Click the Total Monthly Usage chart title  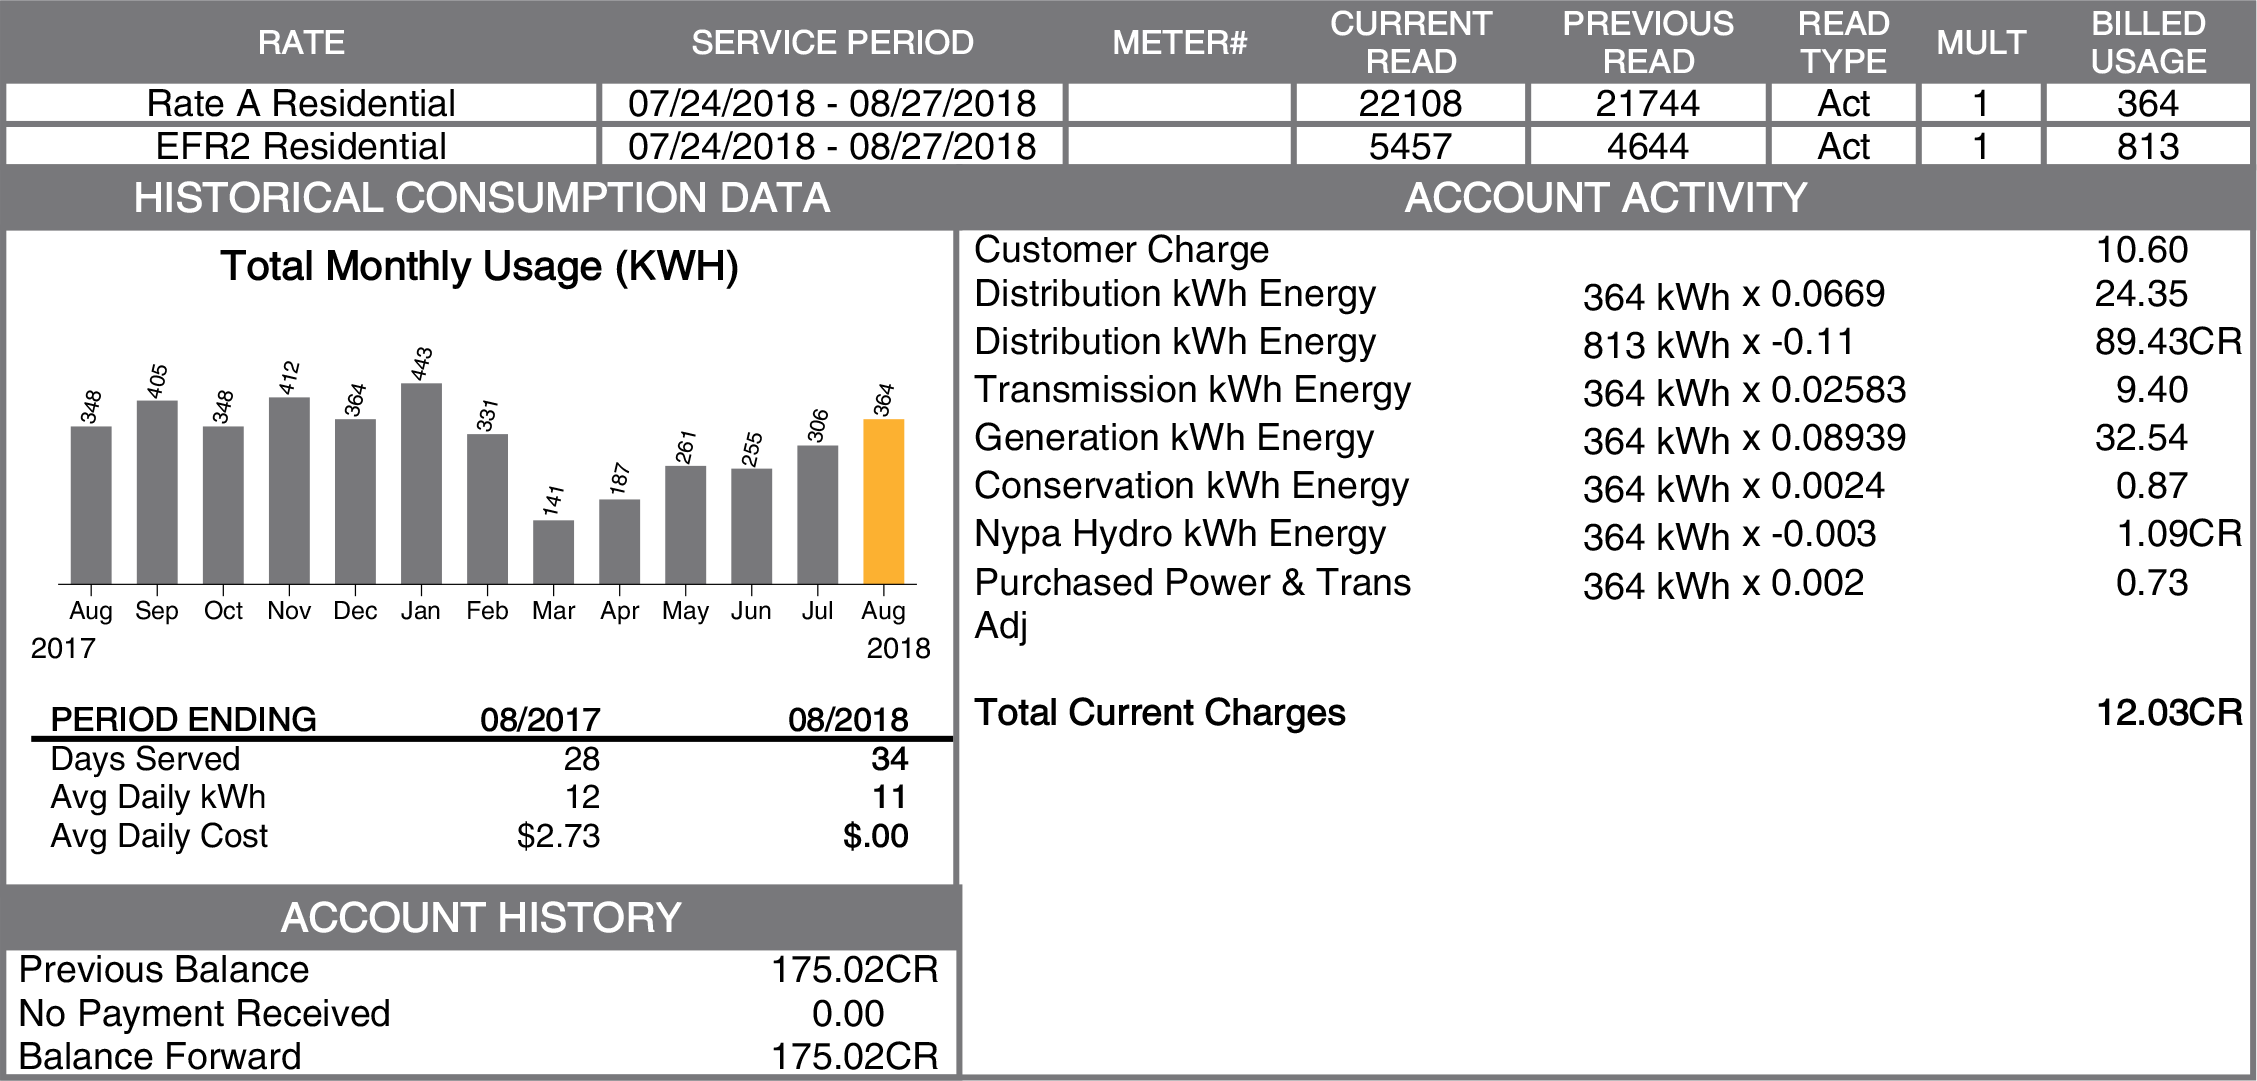[x=479, y=267]
